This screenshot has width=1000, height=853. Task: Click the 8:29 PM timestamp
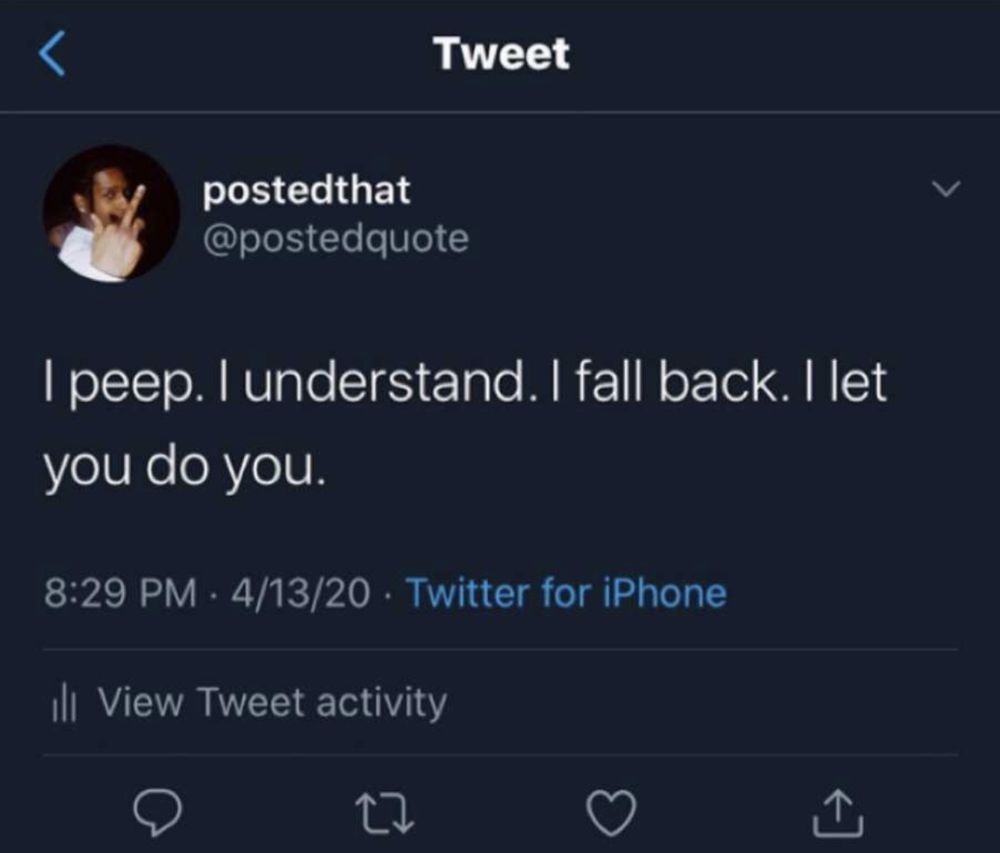(121, 594)
